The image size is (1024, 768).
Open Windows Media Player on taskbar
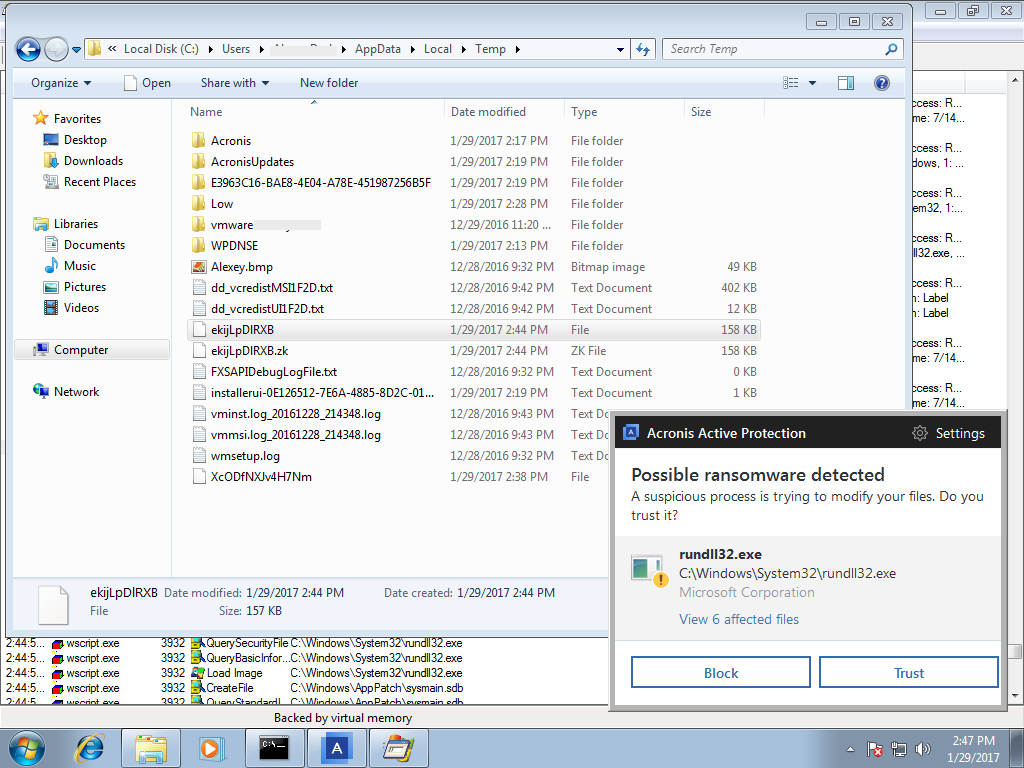point(210,748)
